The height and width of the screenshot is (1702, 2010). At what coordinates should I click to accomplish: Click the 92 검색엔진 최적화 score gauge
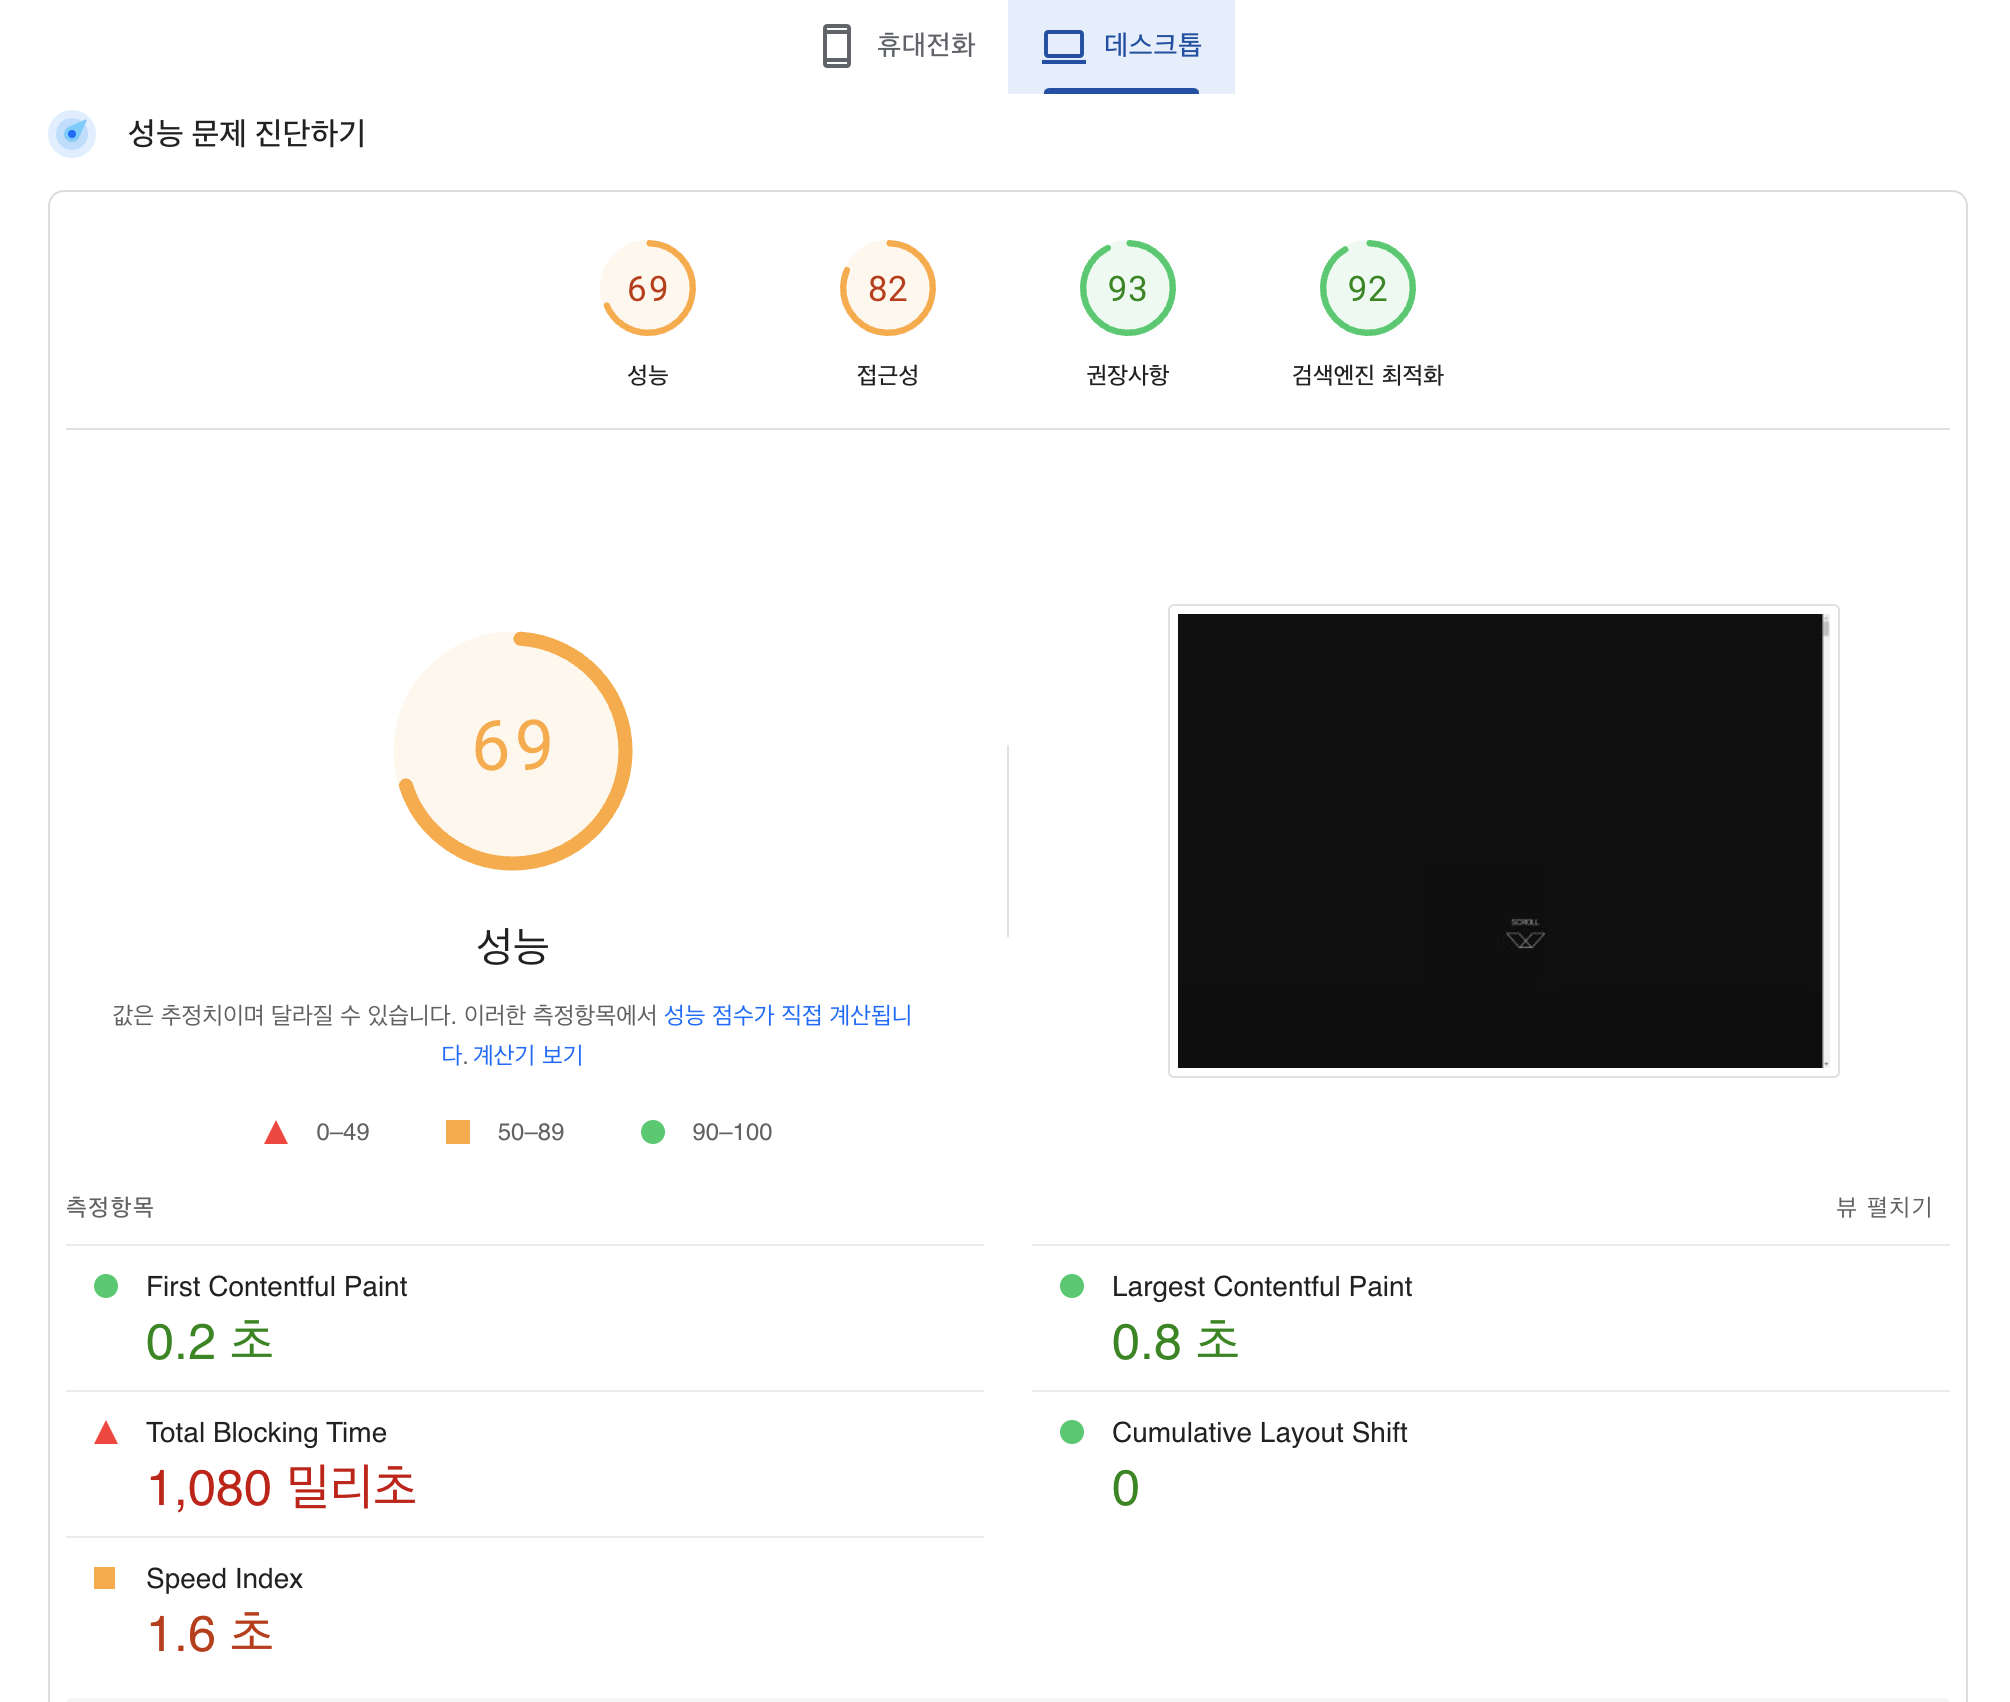coord(1367,289)
